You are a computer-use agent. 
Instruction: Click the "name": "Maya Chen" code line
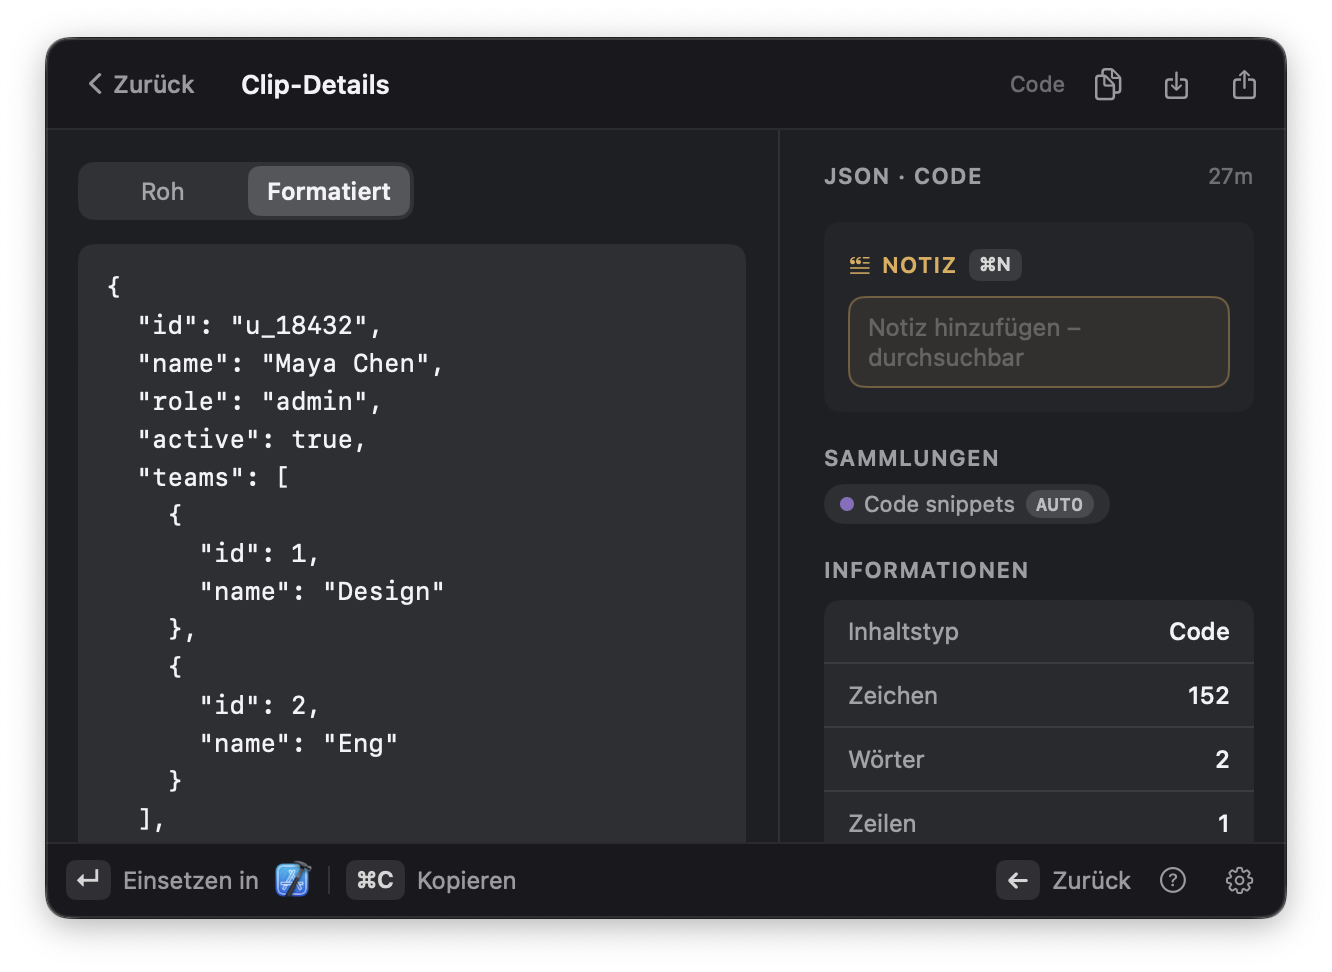click(x=290, y=363)
